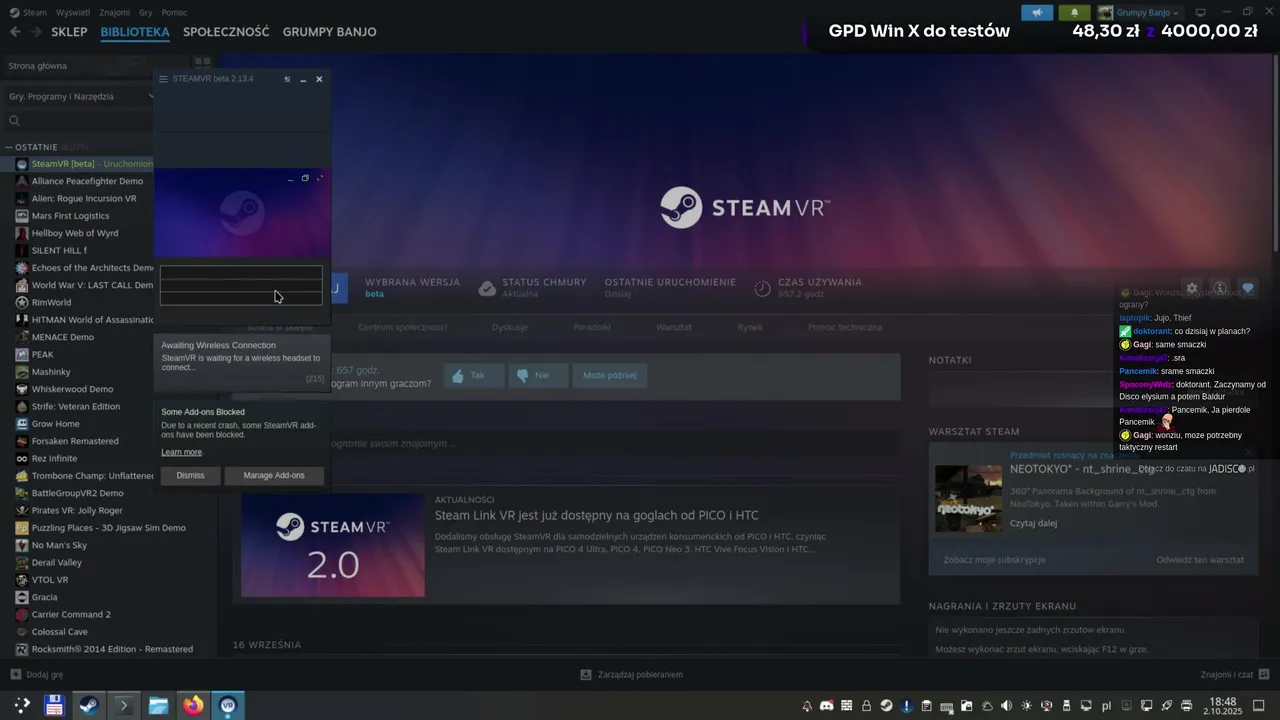
Task: Open the Dyskusje tab on game page
Action: 510,327
